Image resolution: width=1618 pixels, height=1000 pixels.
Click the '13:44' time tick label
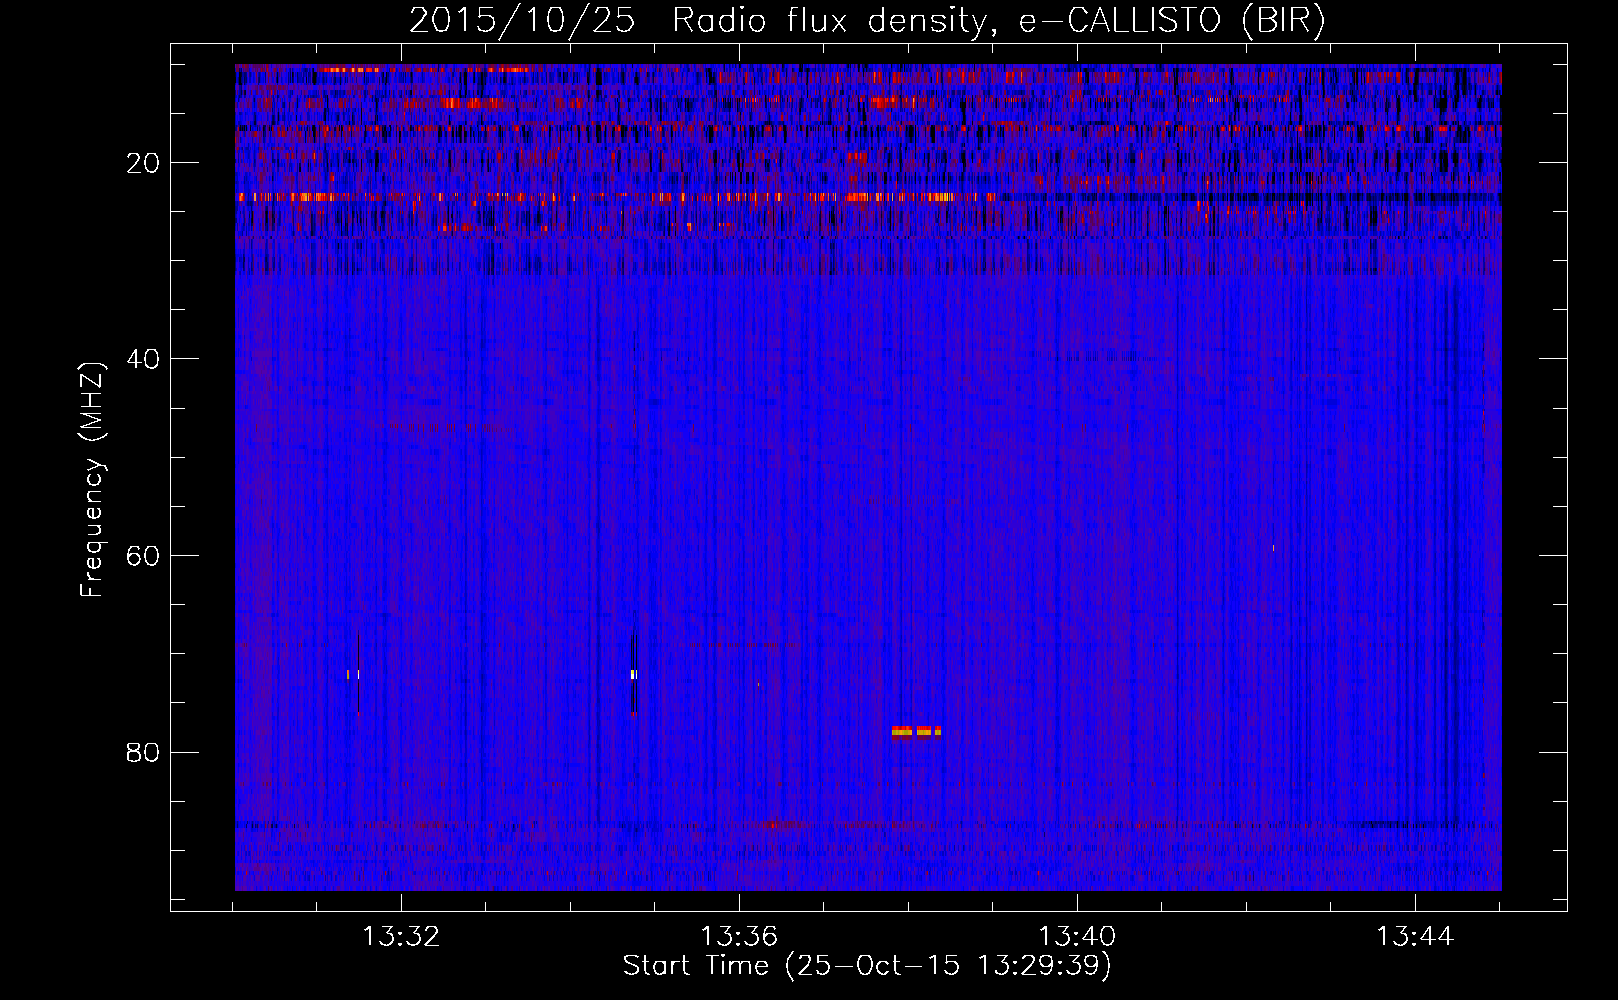click(x=1415, y=937)
